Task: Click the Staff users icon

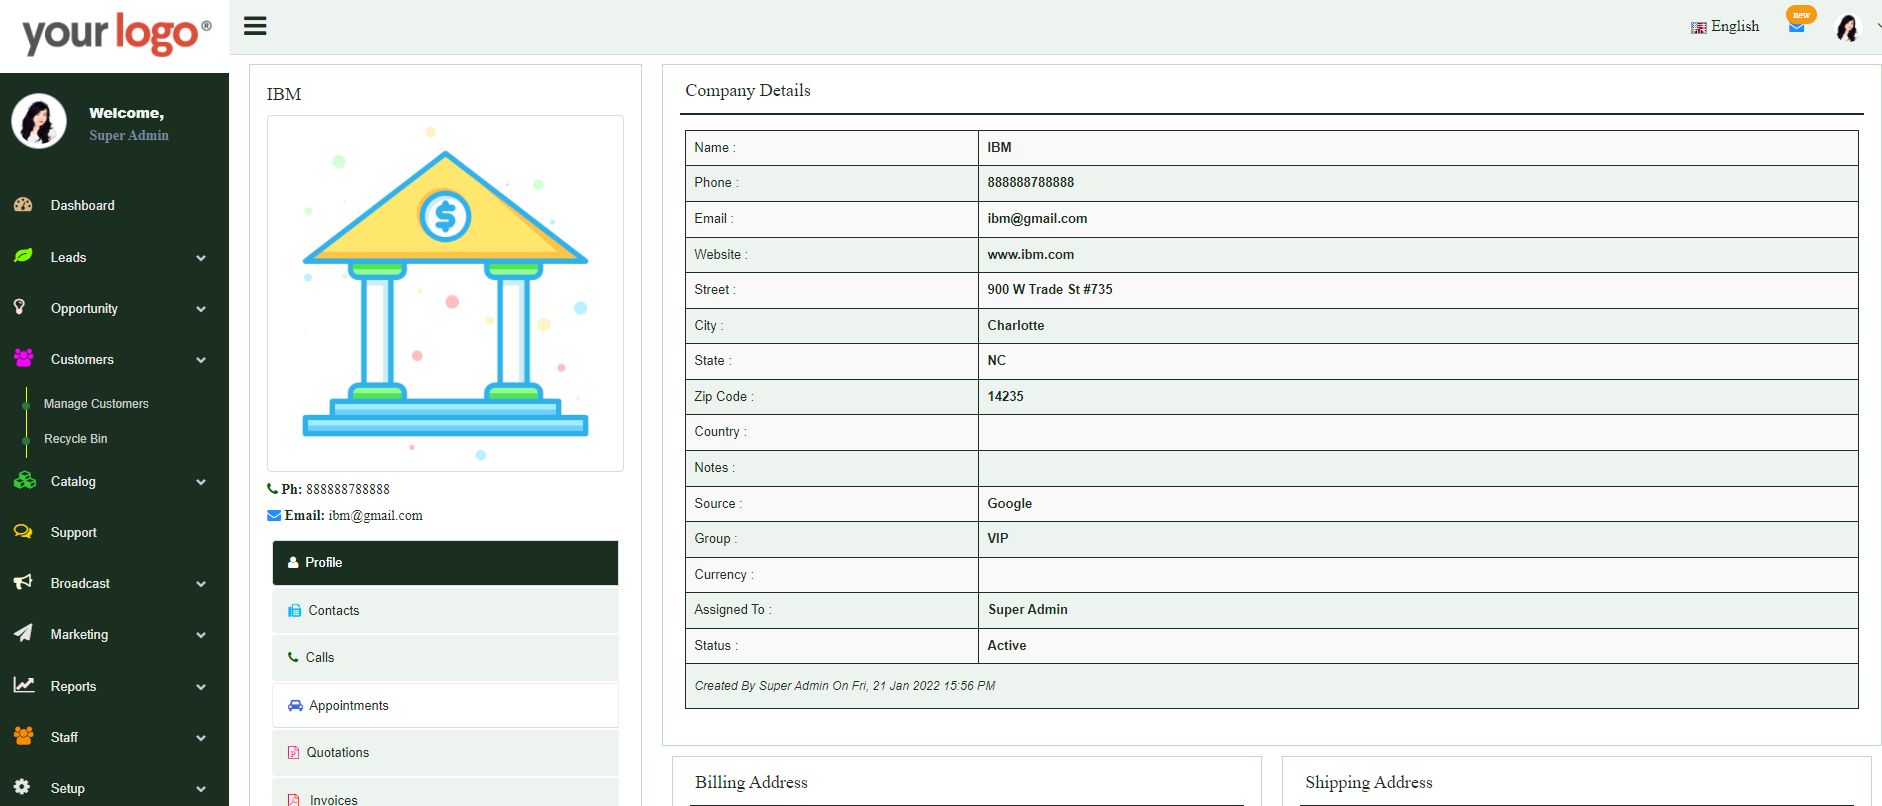Action: tap(24, 736)
